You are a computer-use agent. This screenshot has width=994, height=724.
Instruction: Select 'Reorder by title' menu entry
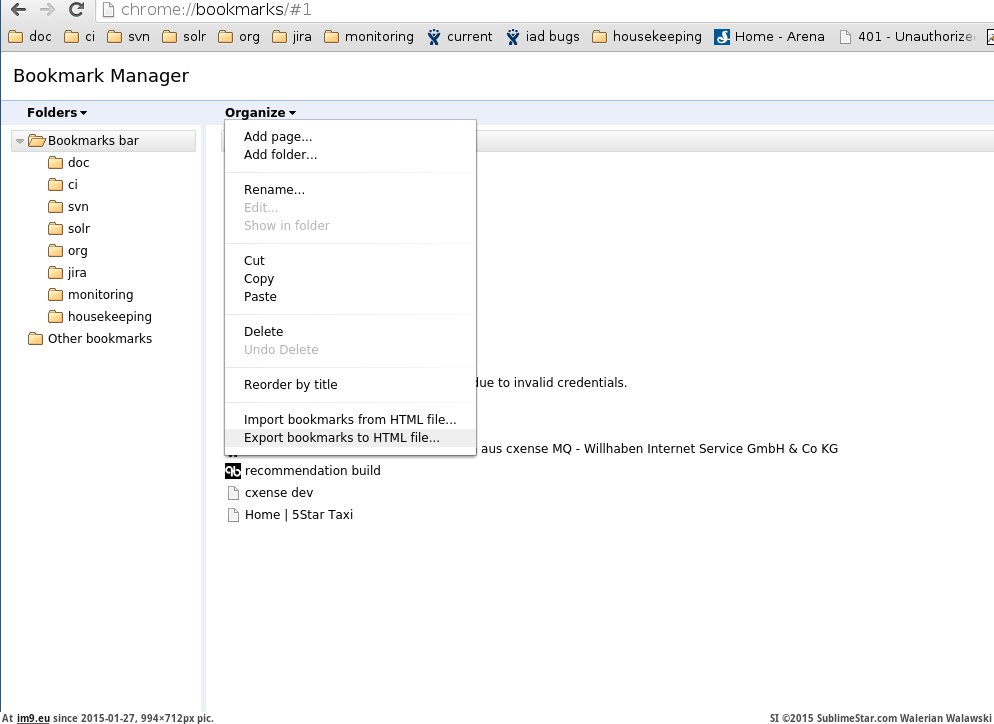(x=290, y=385)
